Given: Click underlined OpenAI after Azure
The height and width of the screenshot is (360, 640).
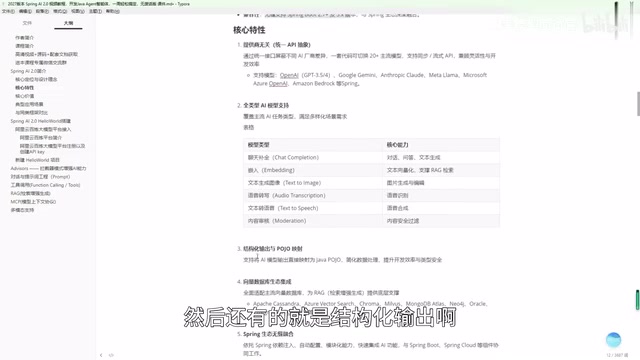Looking at the screenshot, I should 278,83.
